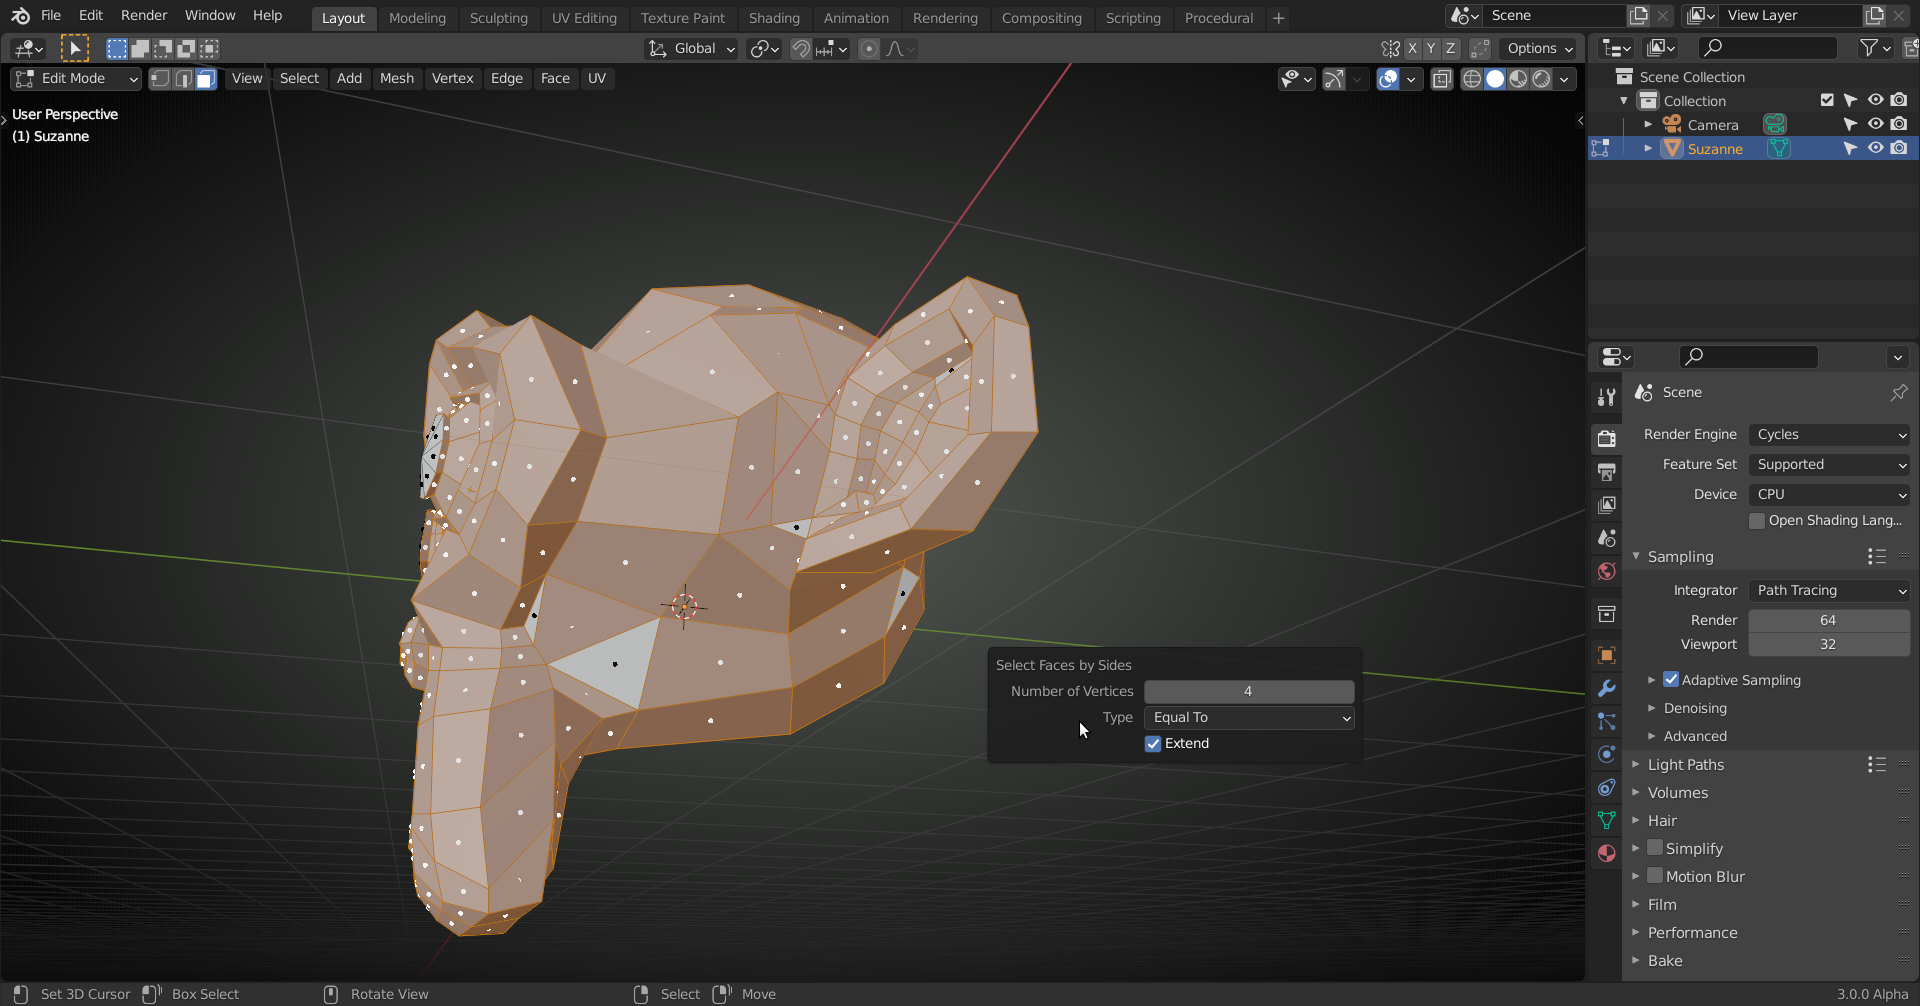Open the Type dropdown showing Equal To
The image size is (1920, 1006).
(1249, 718)
